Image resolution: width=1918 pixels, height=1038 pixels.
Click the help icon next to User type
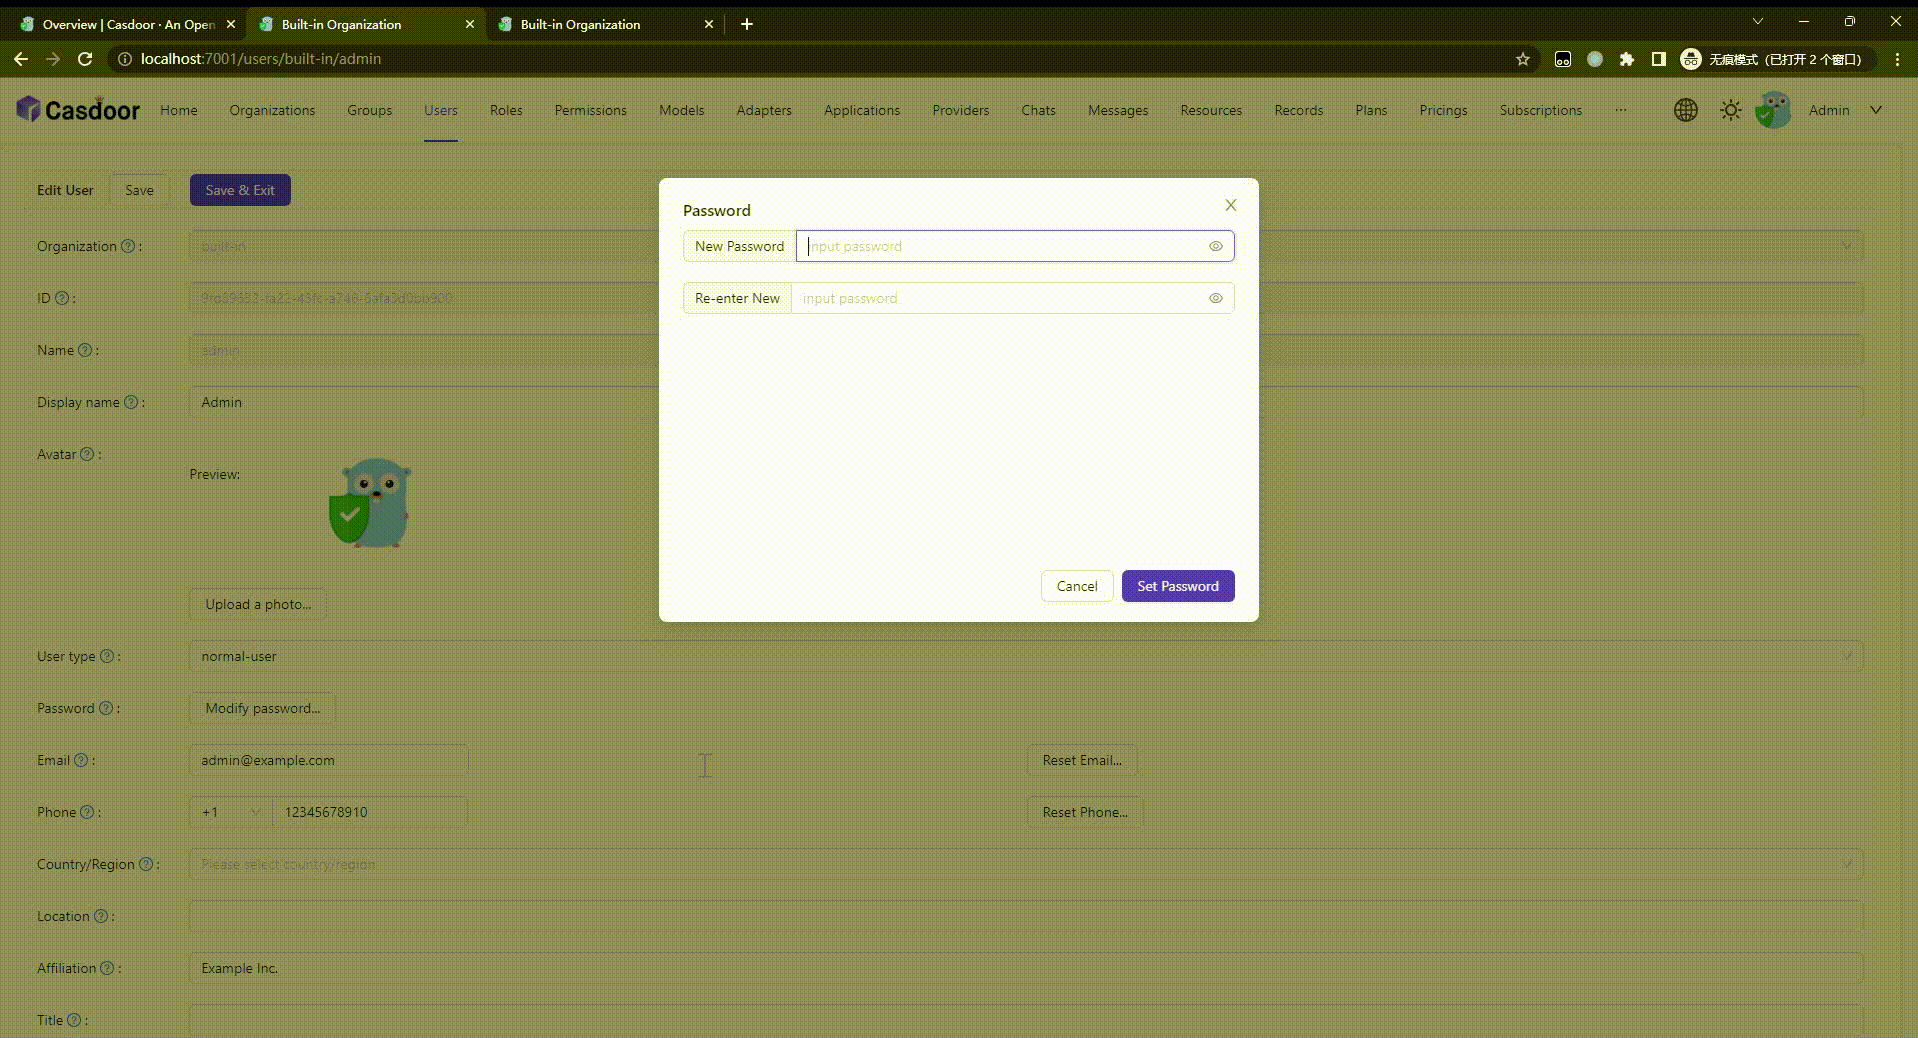click(105, 656)
